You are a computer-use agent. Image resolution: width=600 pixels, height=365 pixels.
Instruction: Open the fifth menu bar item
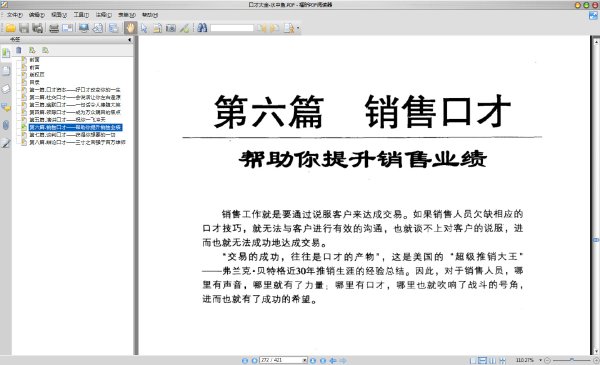pos(104,15)
